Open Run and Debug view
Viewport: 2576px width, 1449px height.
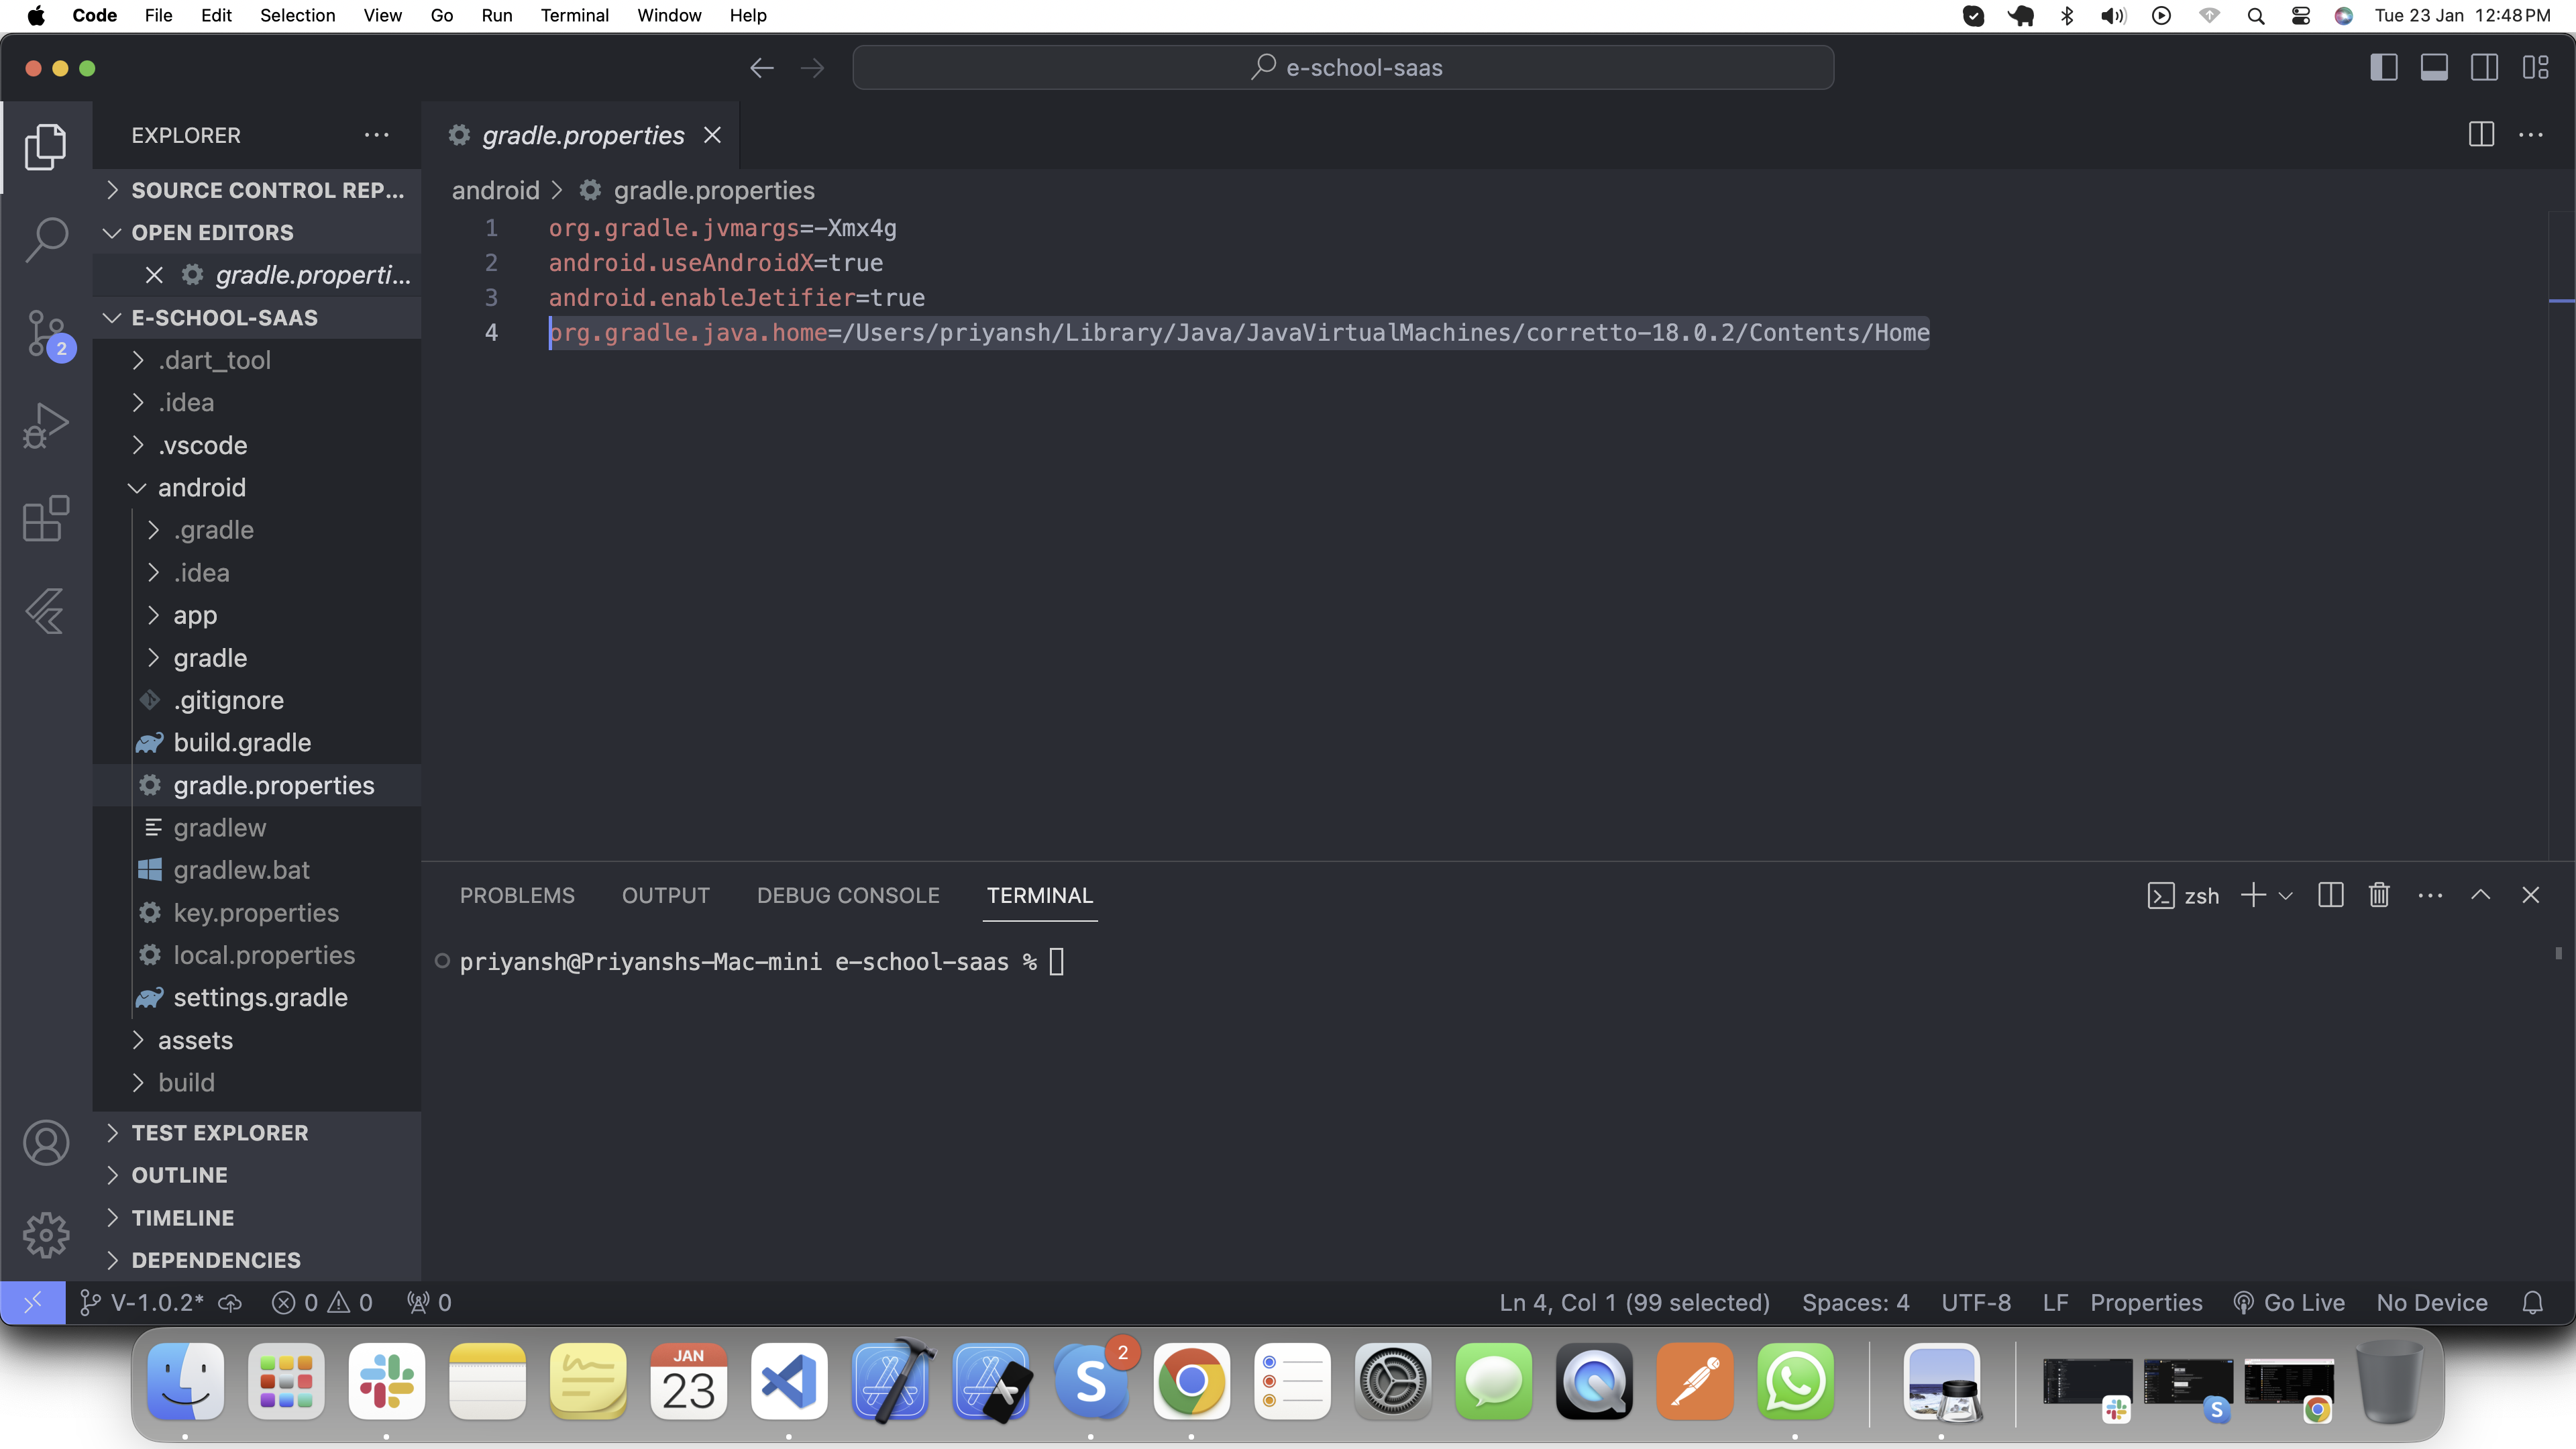[x=46, y=425]
